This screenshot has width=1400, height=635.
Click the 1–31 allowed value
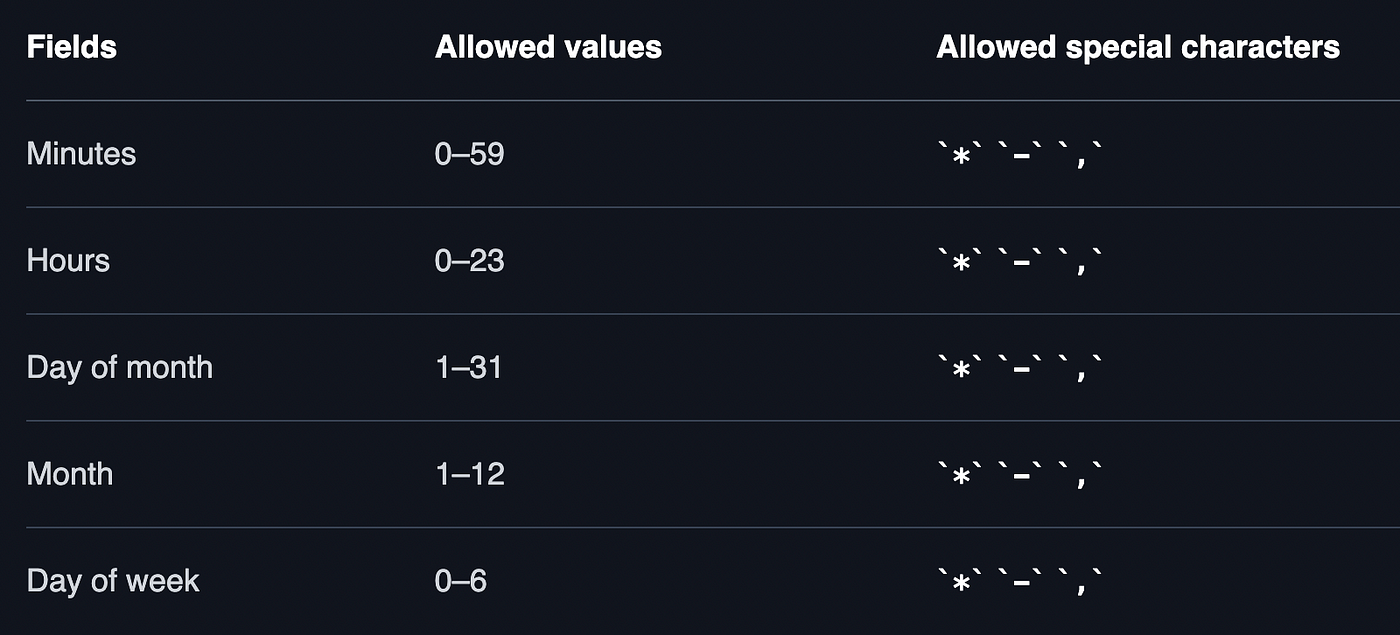point(469,367)
